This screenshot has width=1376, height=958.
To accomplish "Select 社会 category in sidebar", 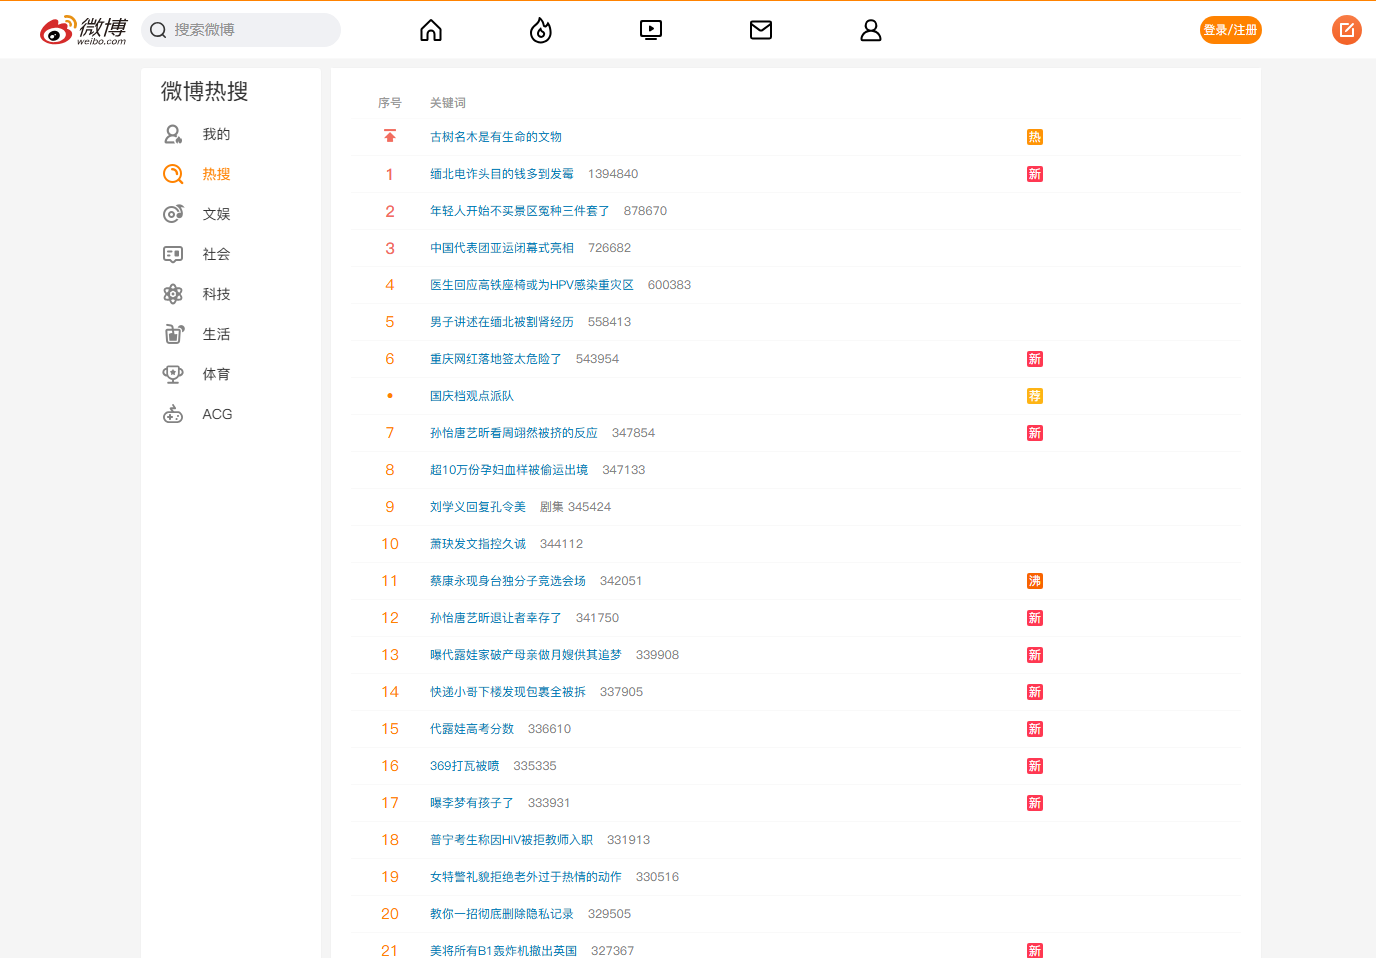I will click(x=216, y=254).
